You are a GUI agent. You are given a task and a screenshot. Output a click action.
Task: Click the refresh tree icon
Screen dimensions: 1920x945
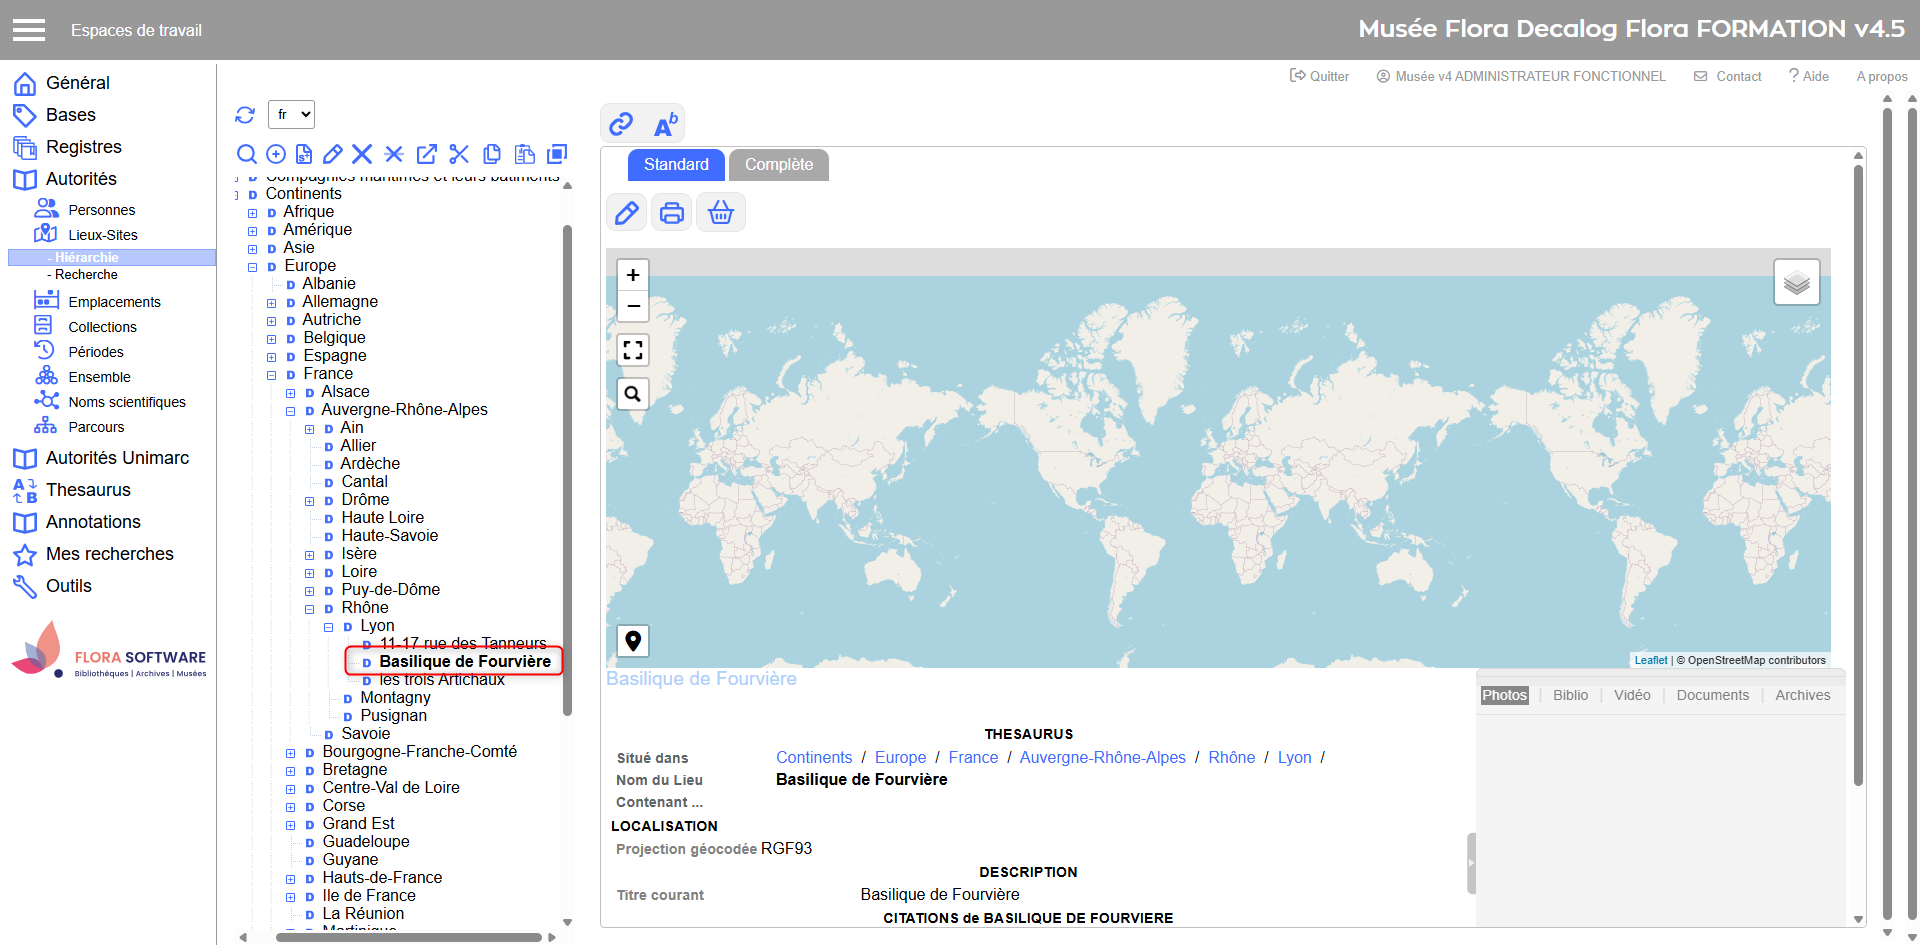[x=245, y=115]
